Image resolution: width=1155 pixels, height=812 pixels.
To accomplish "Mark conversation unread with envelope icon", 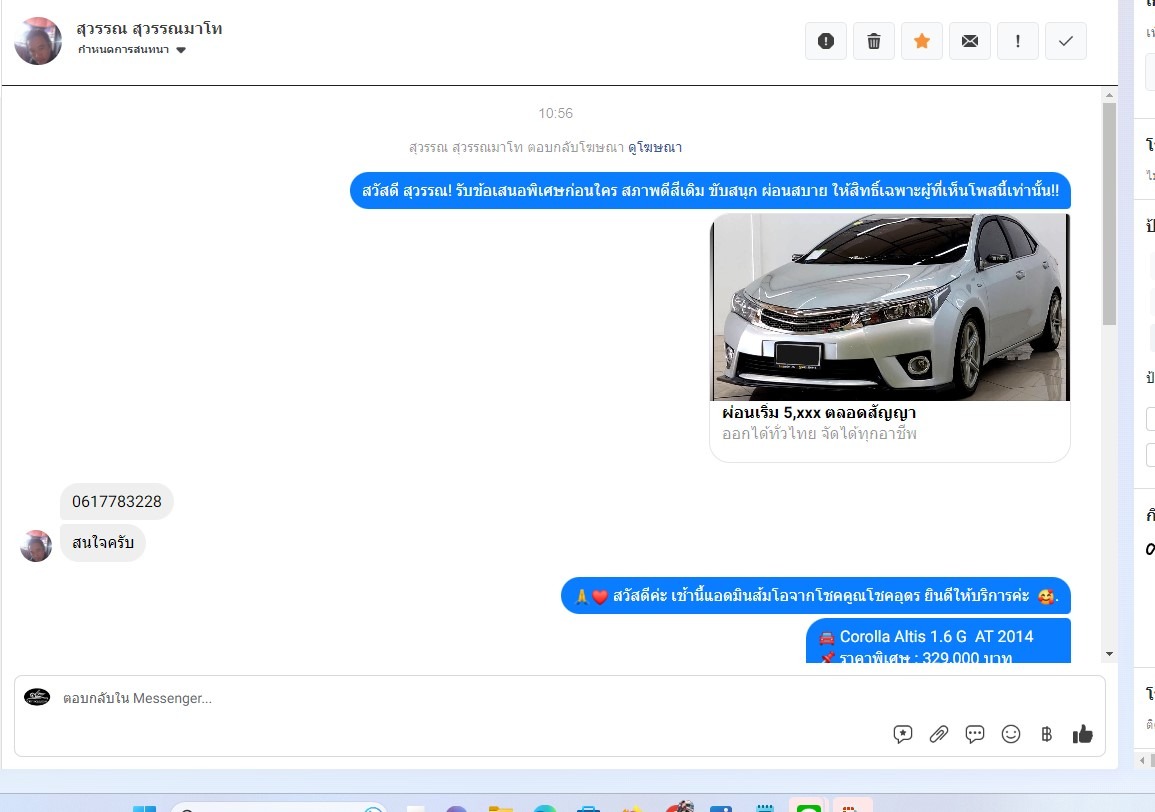I will click(x=970, y=41).
